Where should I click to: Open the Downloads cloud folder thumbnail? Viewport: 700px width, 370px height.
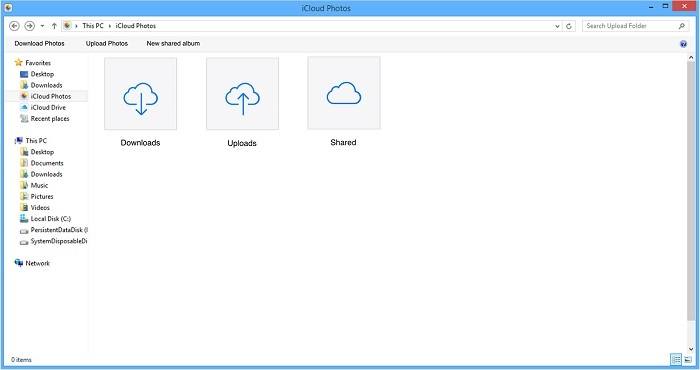click(x=141, y=94)
